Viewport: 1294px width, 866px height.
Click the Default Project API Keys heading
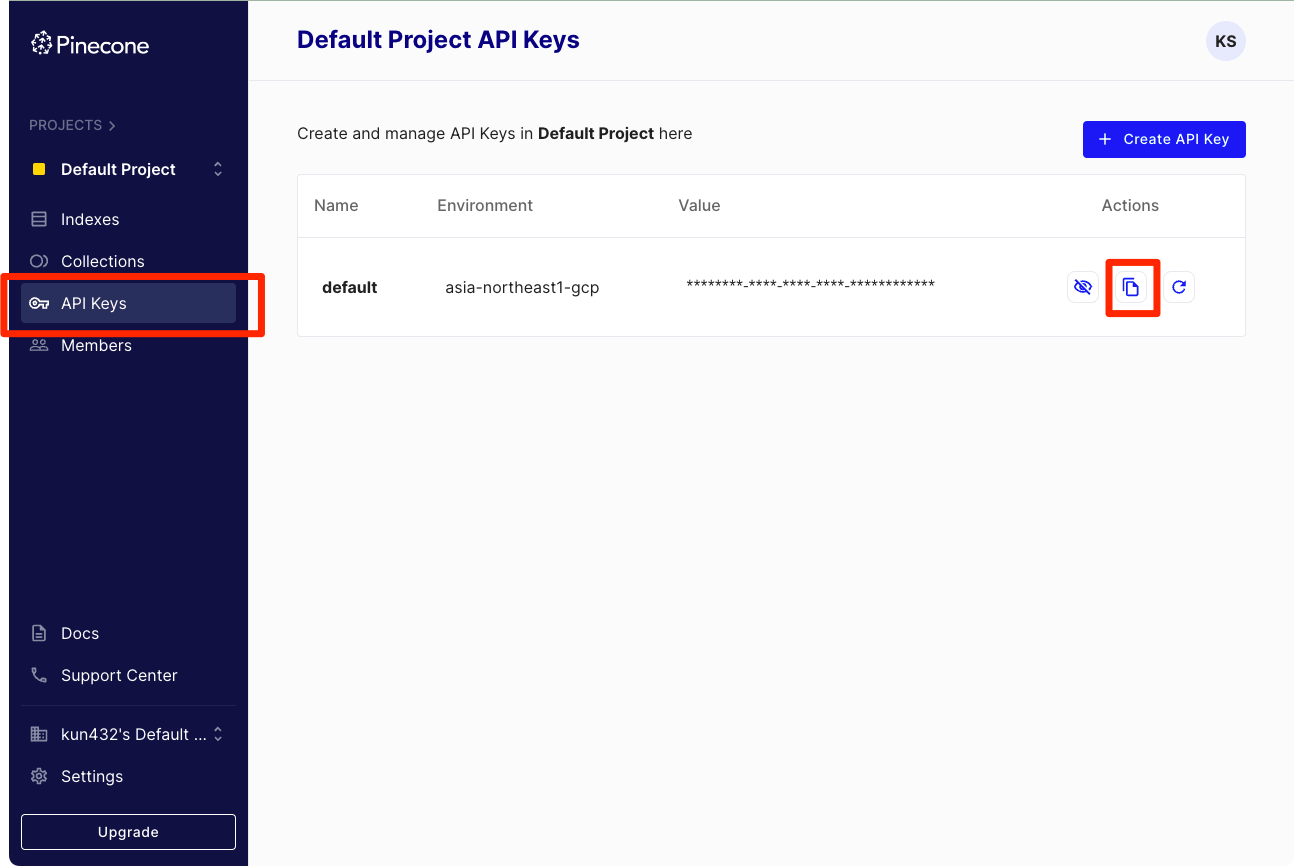(438, 40)
